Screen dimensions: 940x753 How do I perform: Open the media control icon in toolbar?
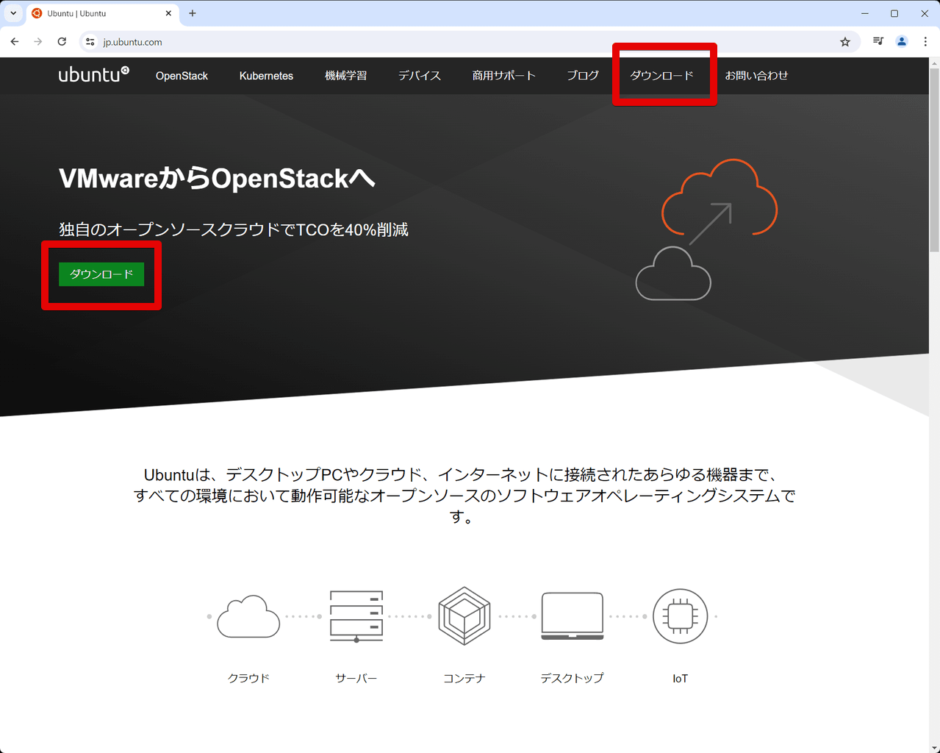tap(878, 41)
